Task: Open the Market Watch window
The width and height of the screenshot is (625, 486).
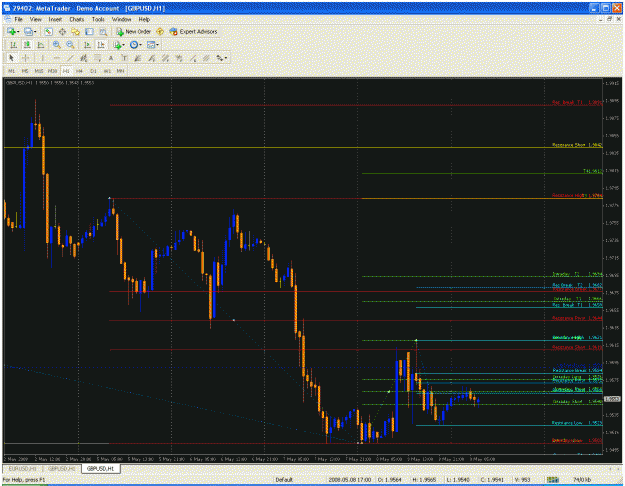Action: [x=48, y=31]
